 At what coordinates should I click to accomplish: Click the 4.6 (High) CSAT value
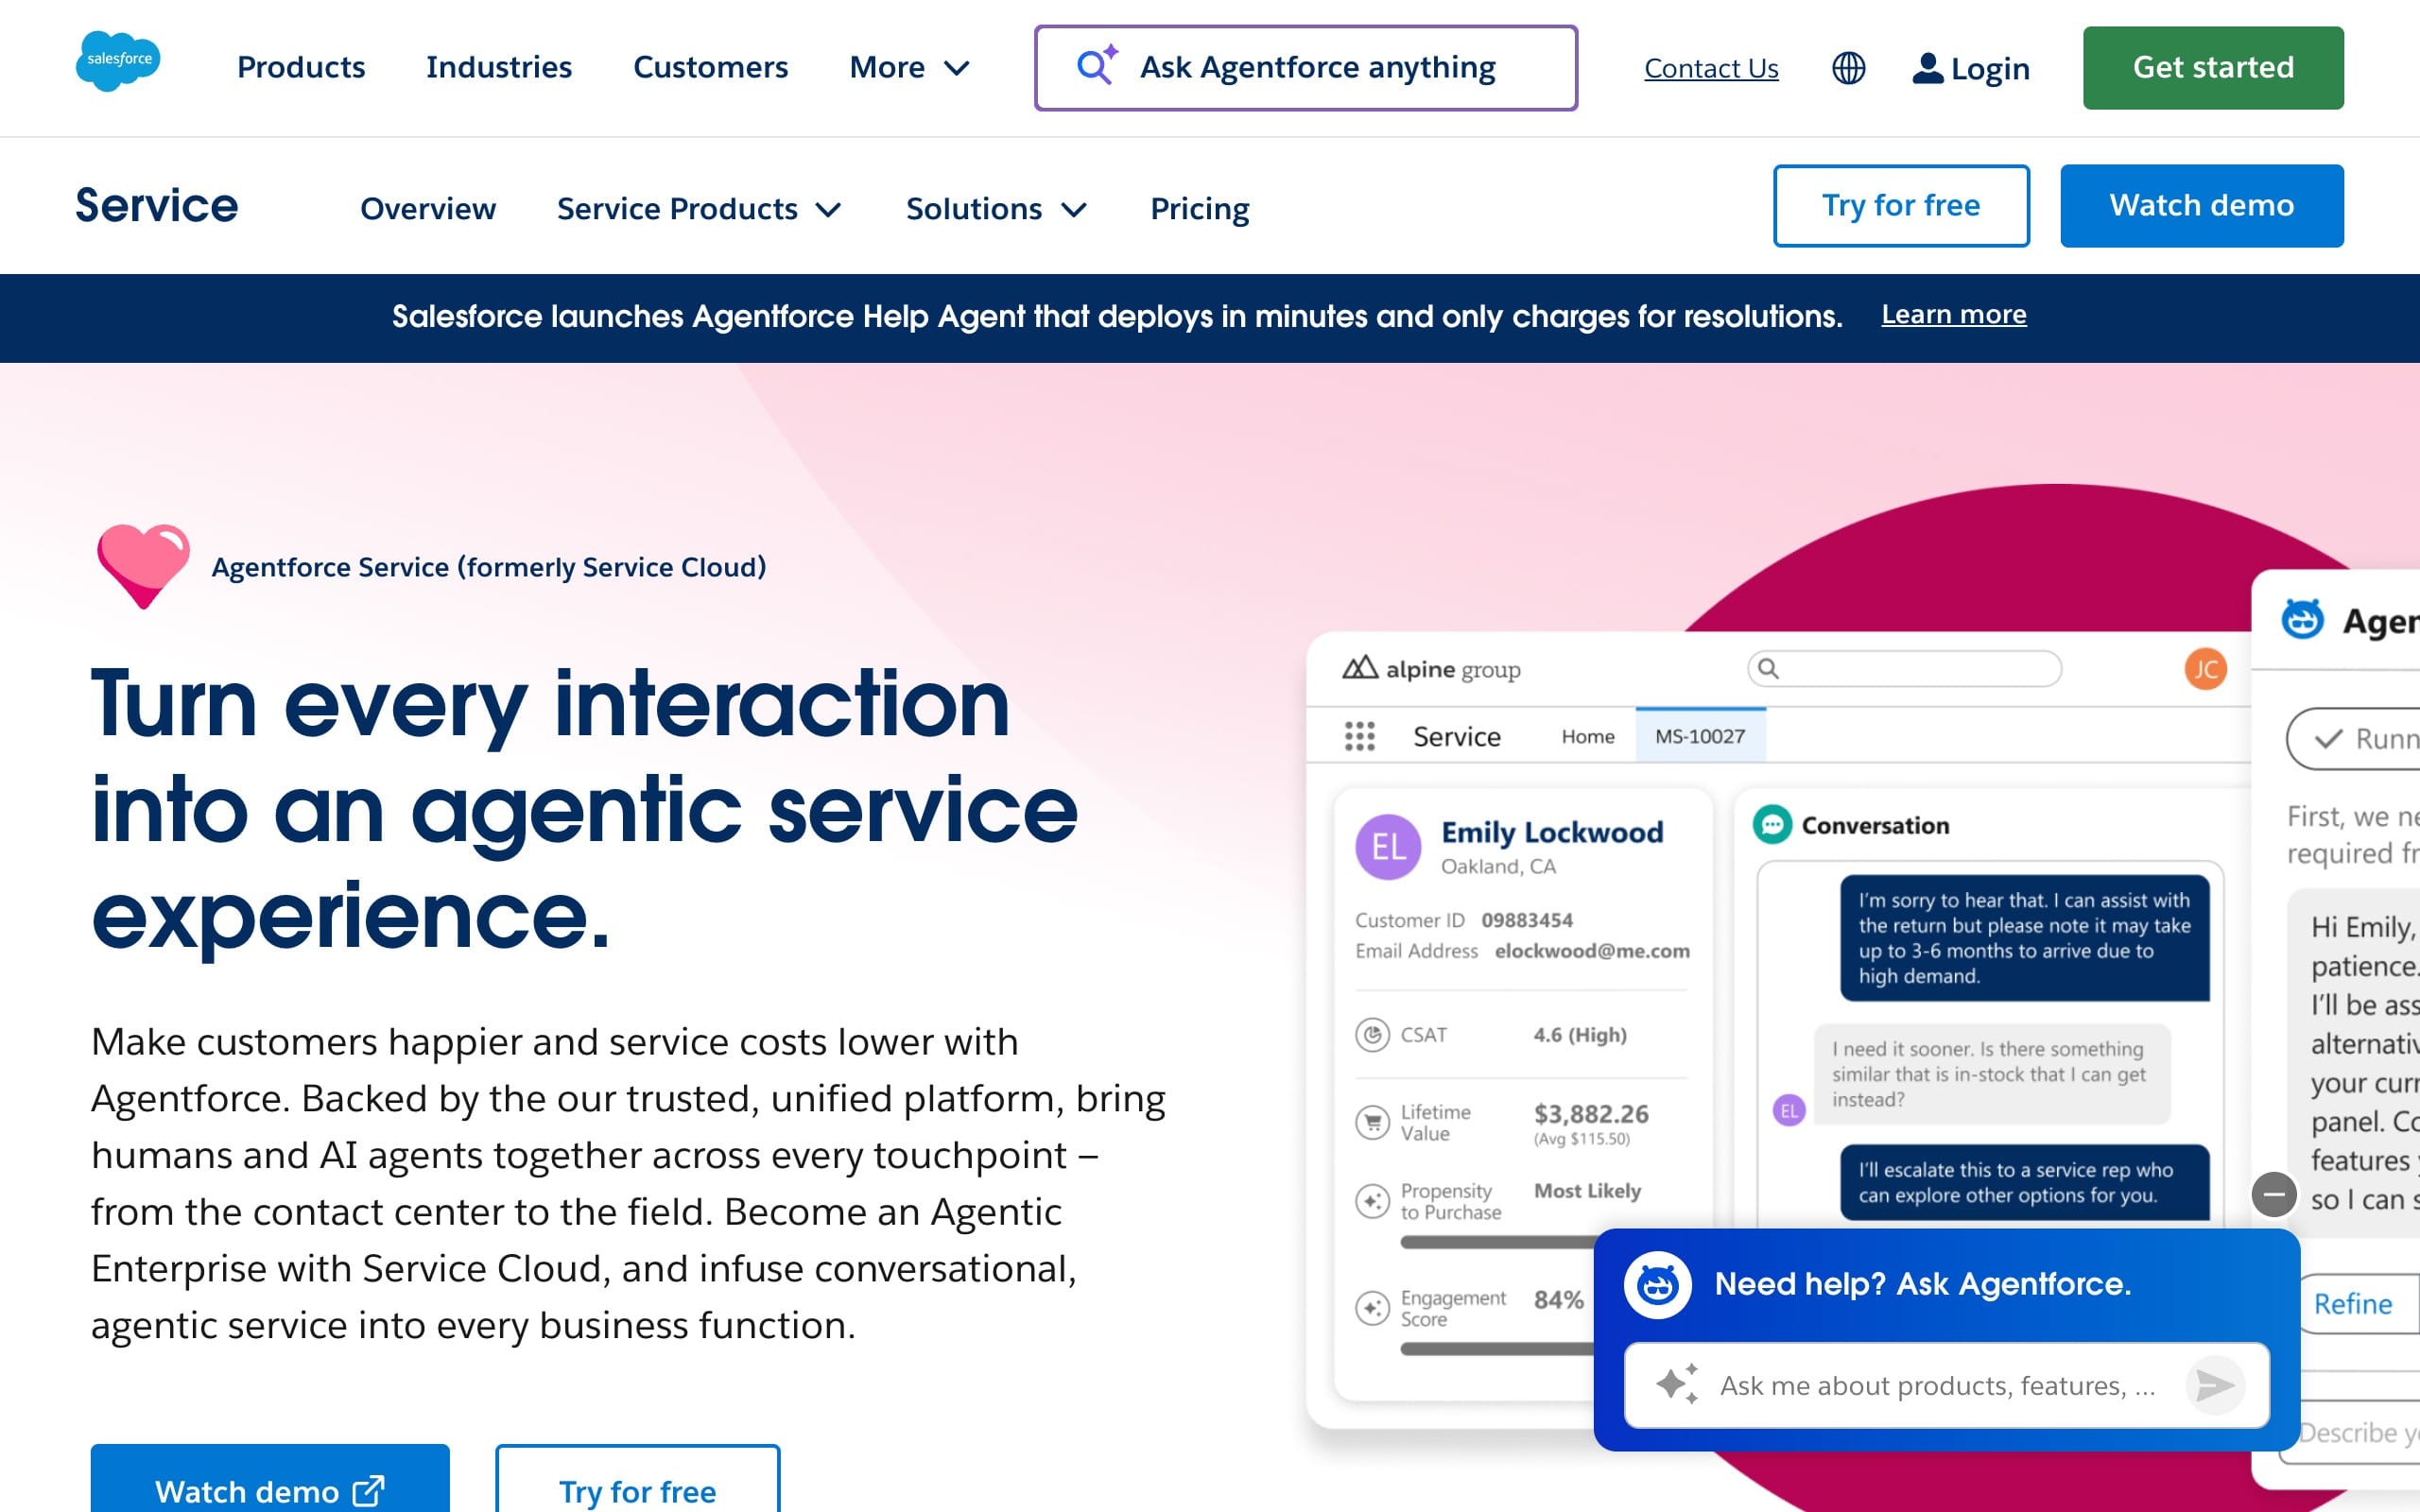tap(1580, 1034)
